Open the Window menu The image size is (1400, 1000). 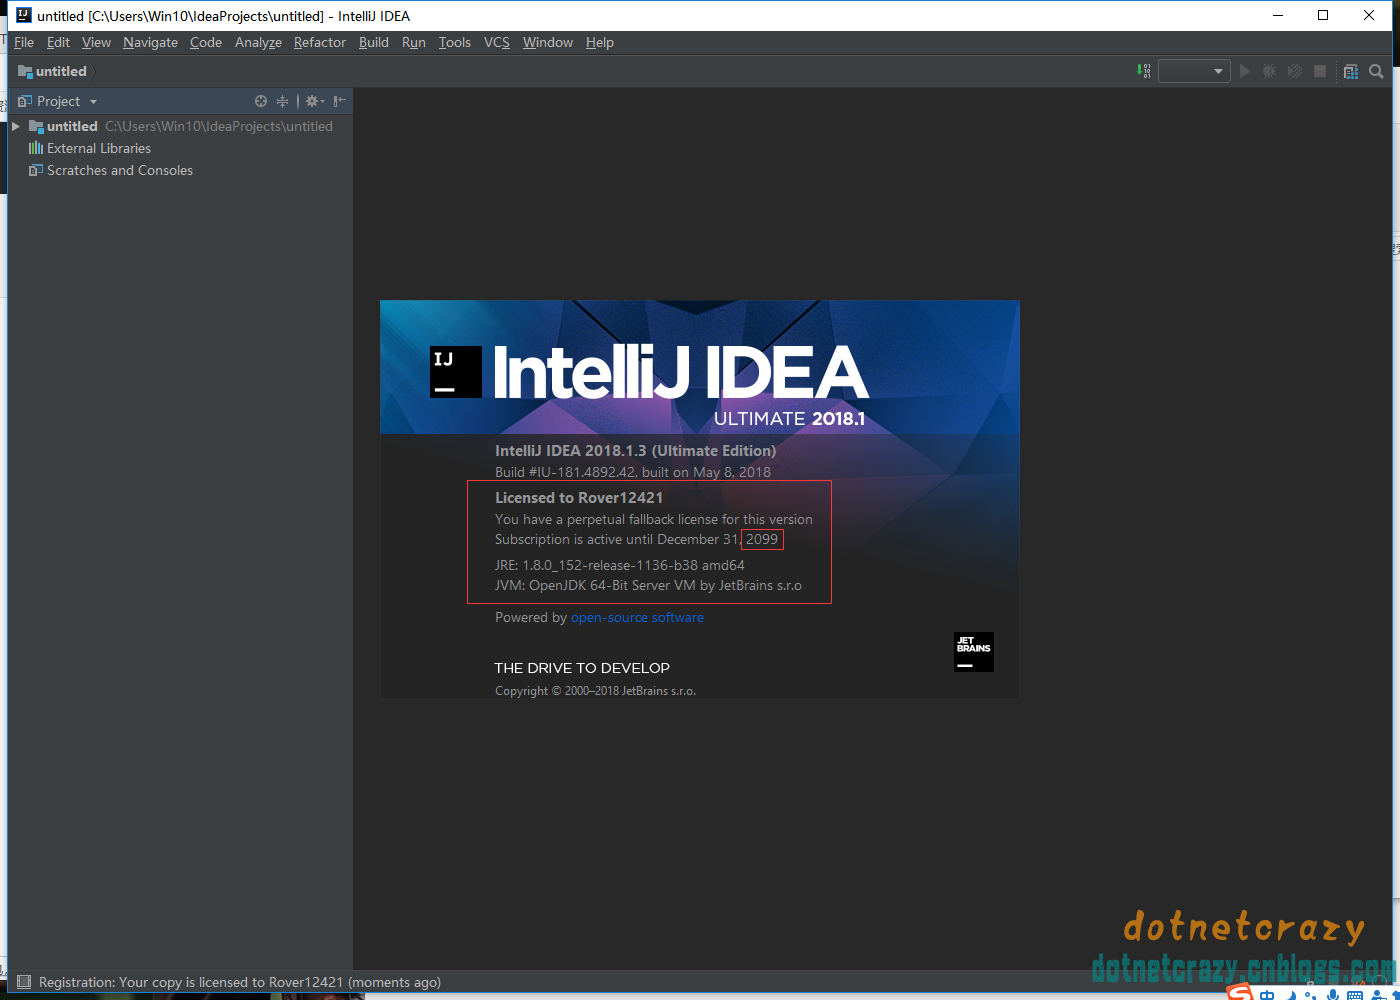click(548, 42)
